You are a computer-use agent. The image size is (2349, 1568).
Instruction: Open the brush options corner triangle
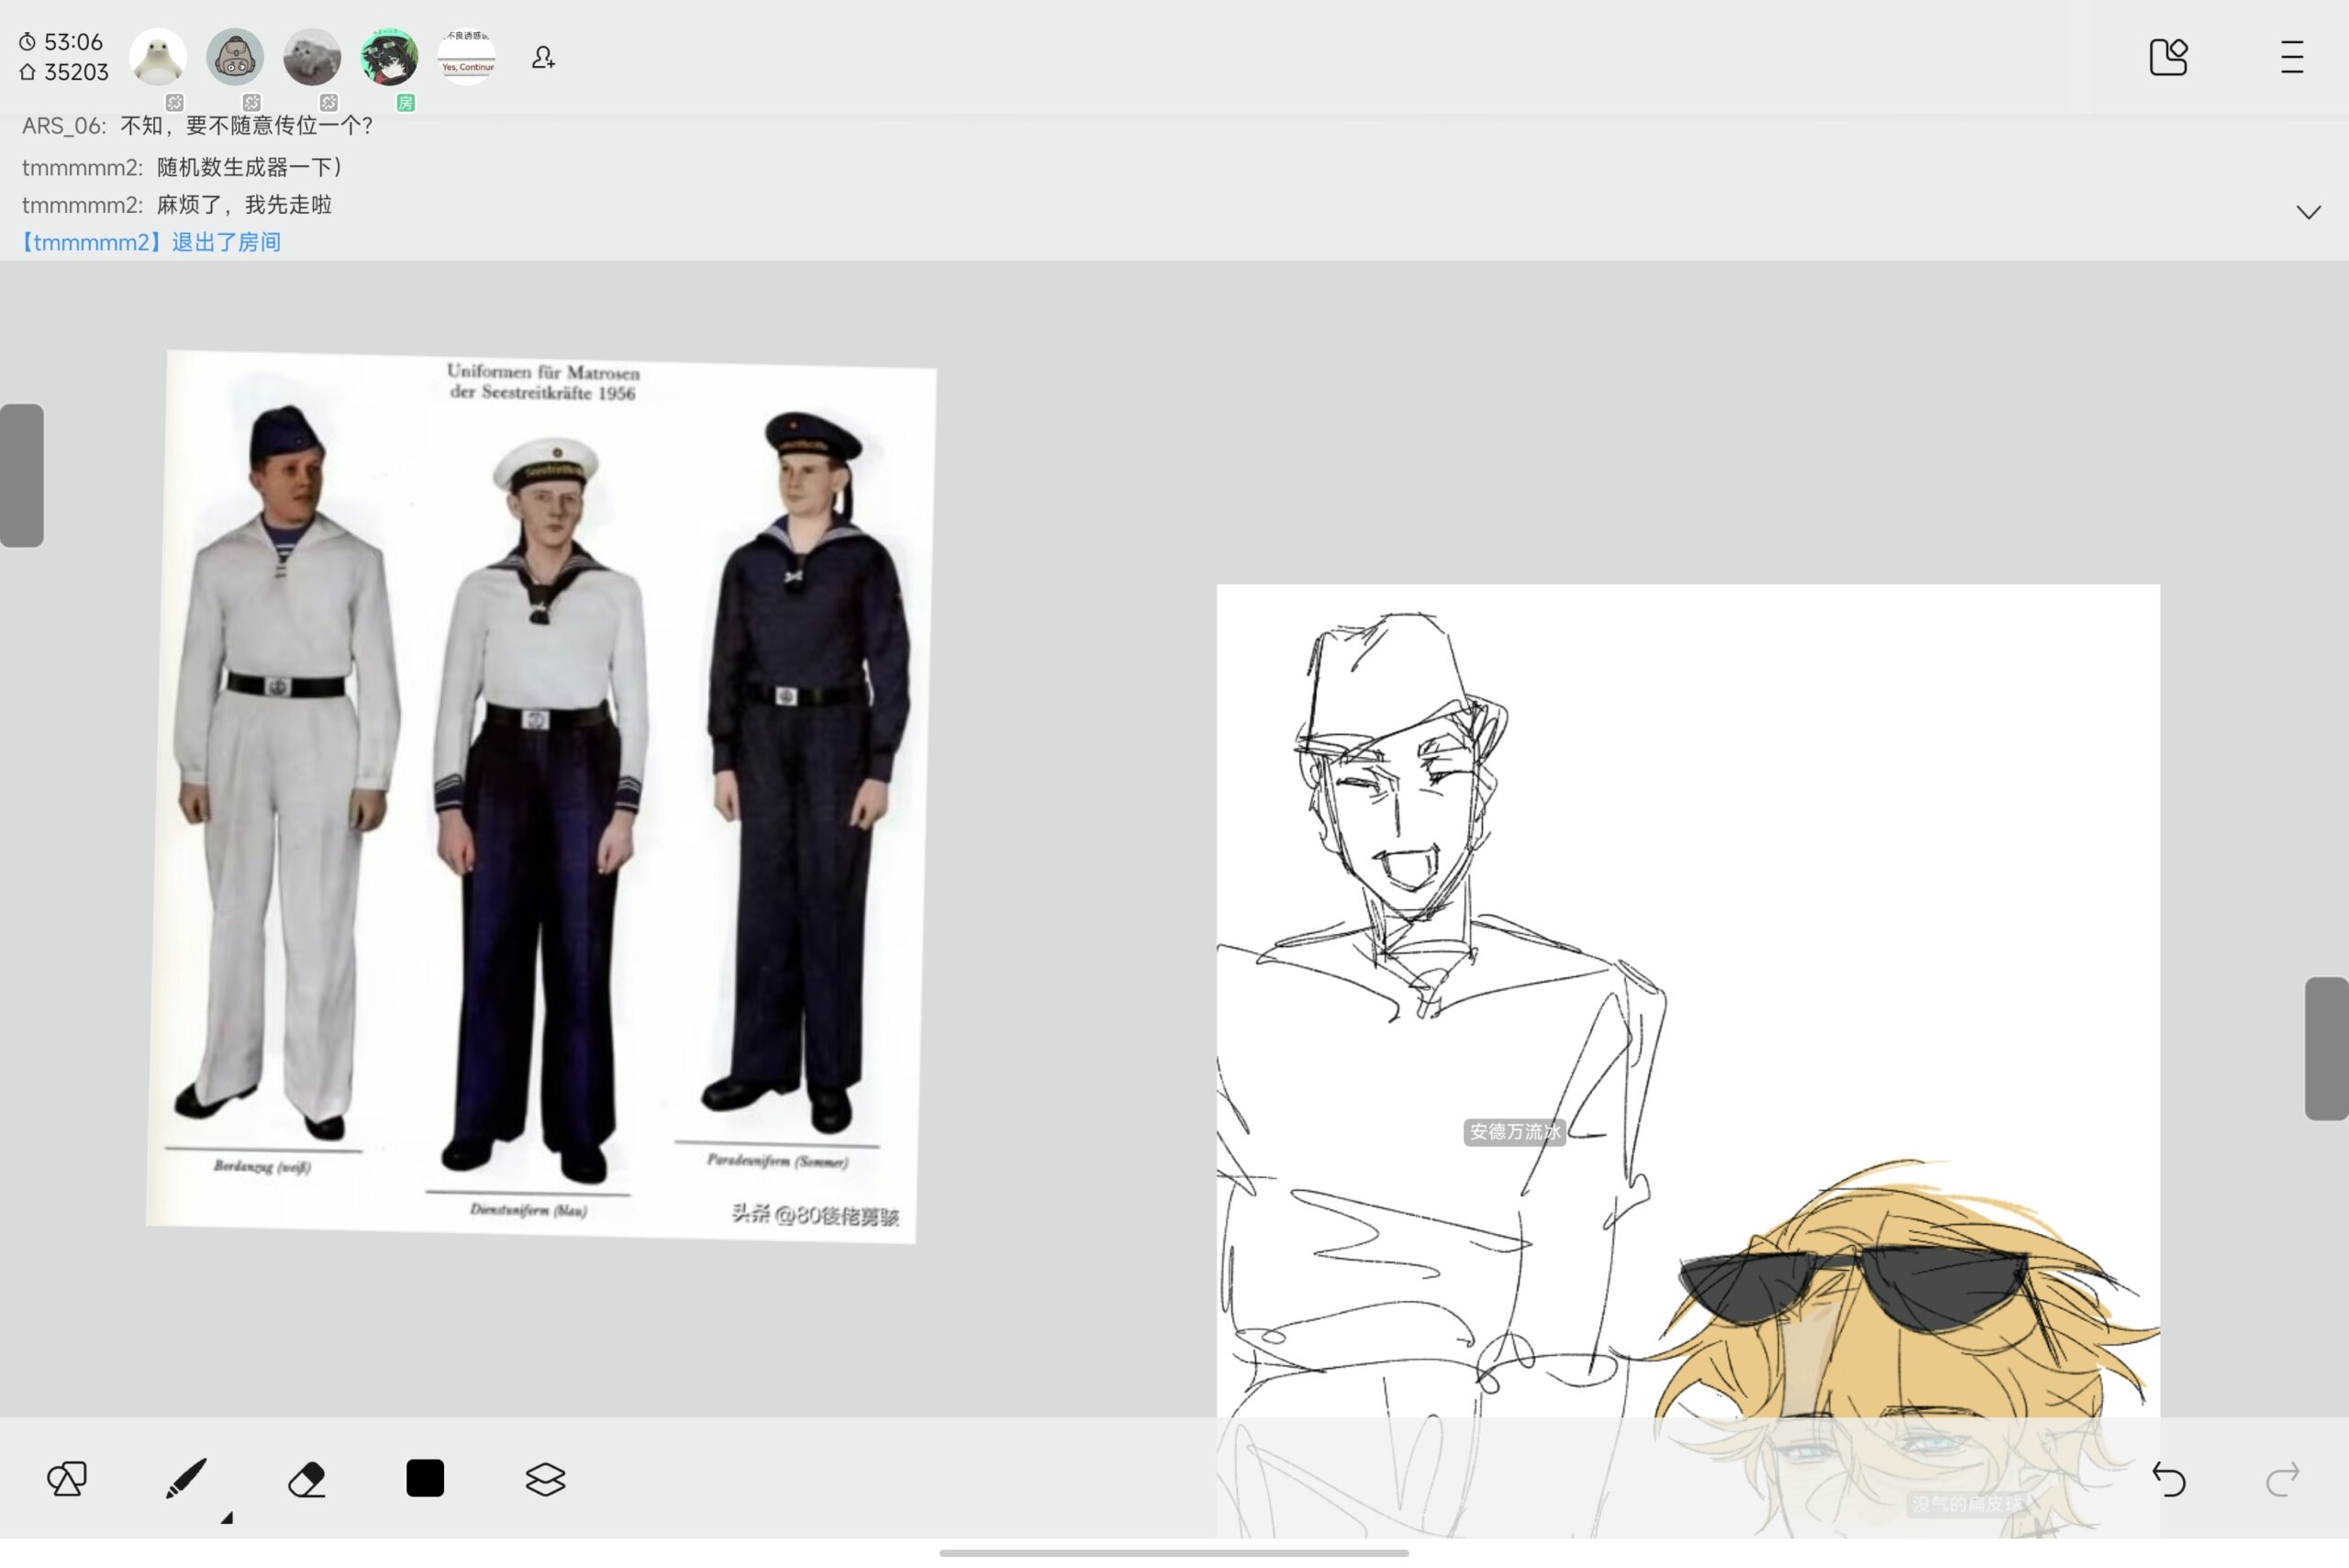pyautogui.click(x=227, y=1517)
